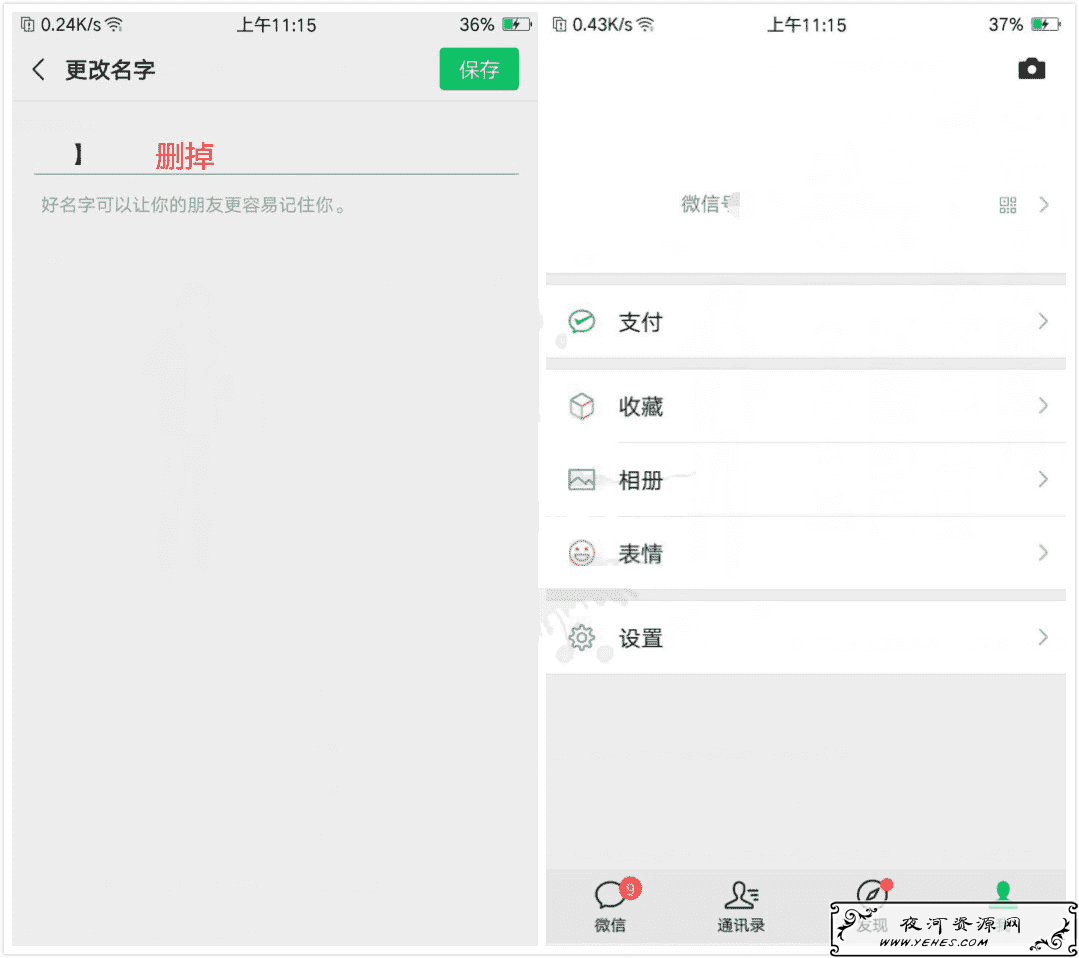Tap the 设置 gear icon
1079x958 pixels.
[x=581, y=638]
